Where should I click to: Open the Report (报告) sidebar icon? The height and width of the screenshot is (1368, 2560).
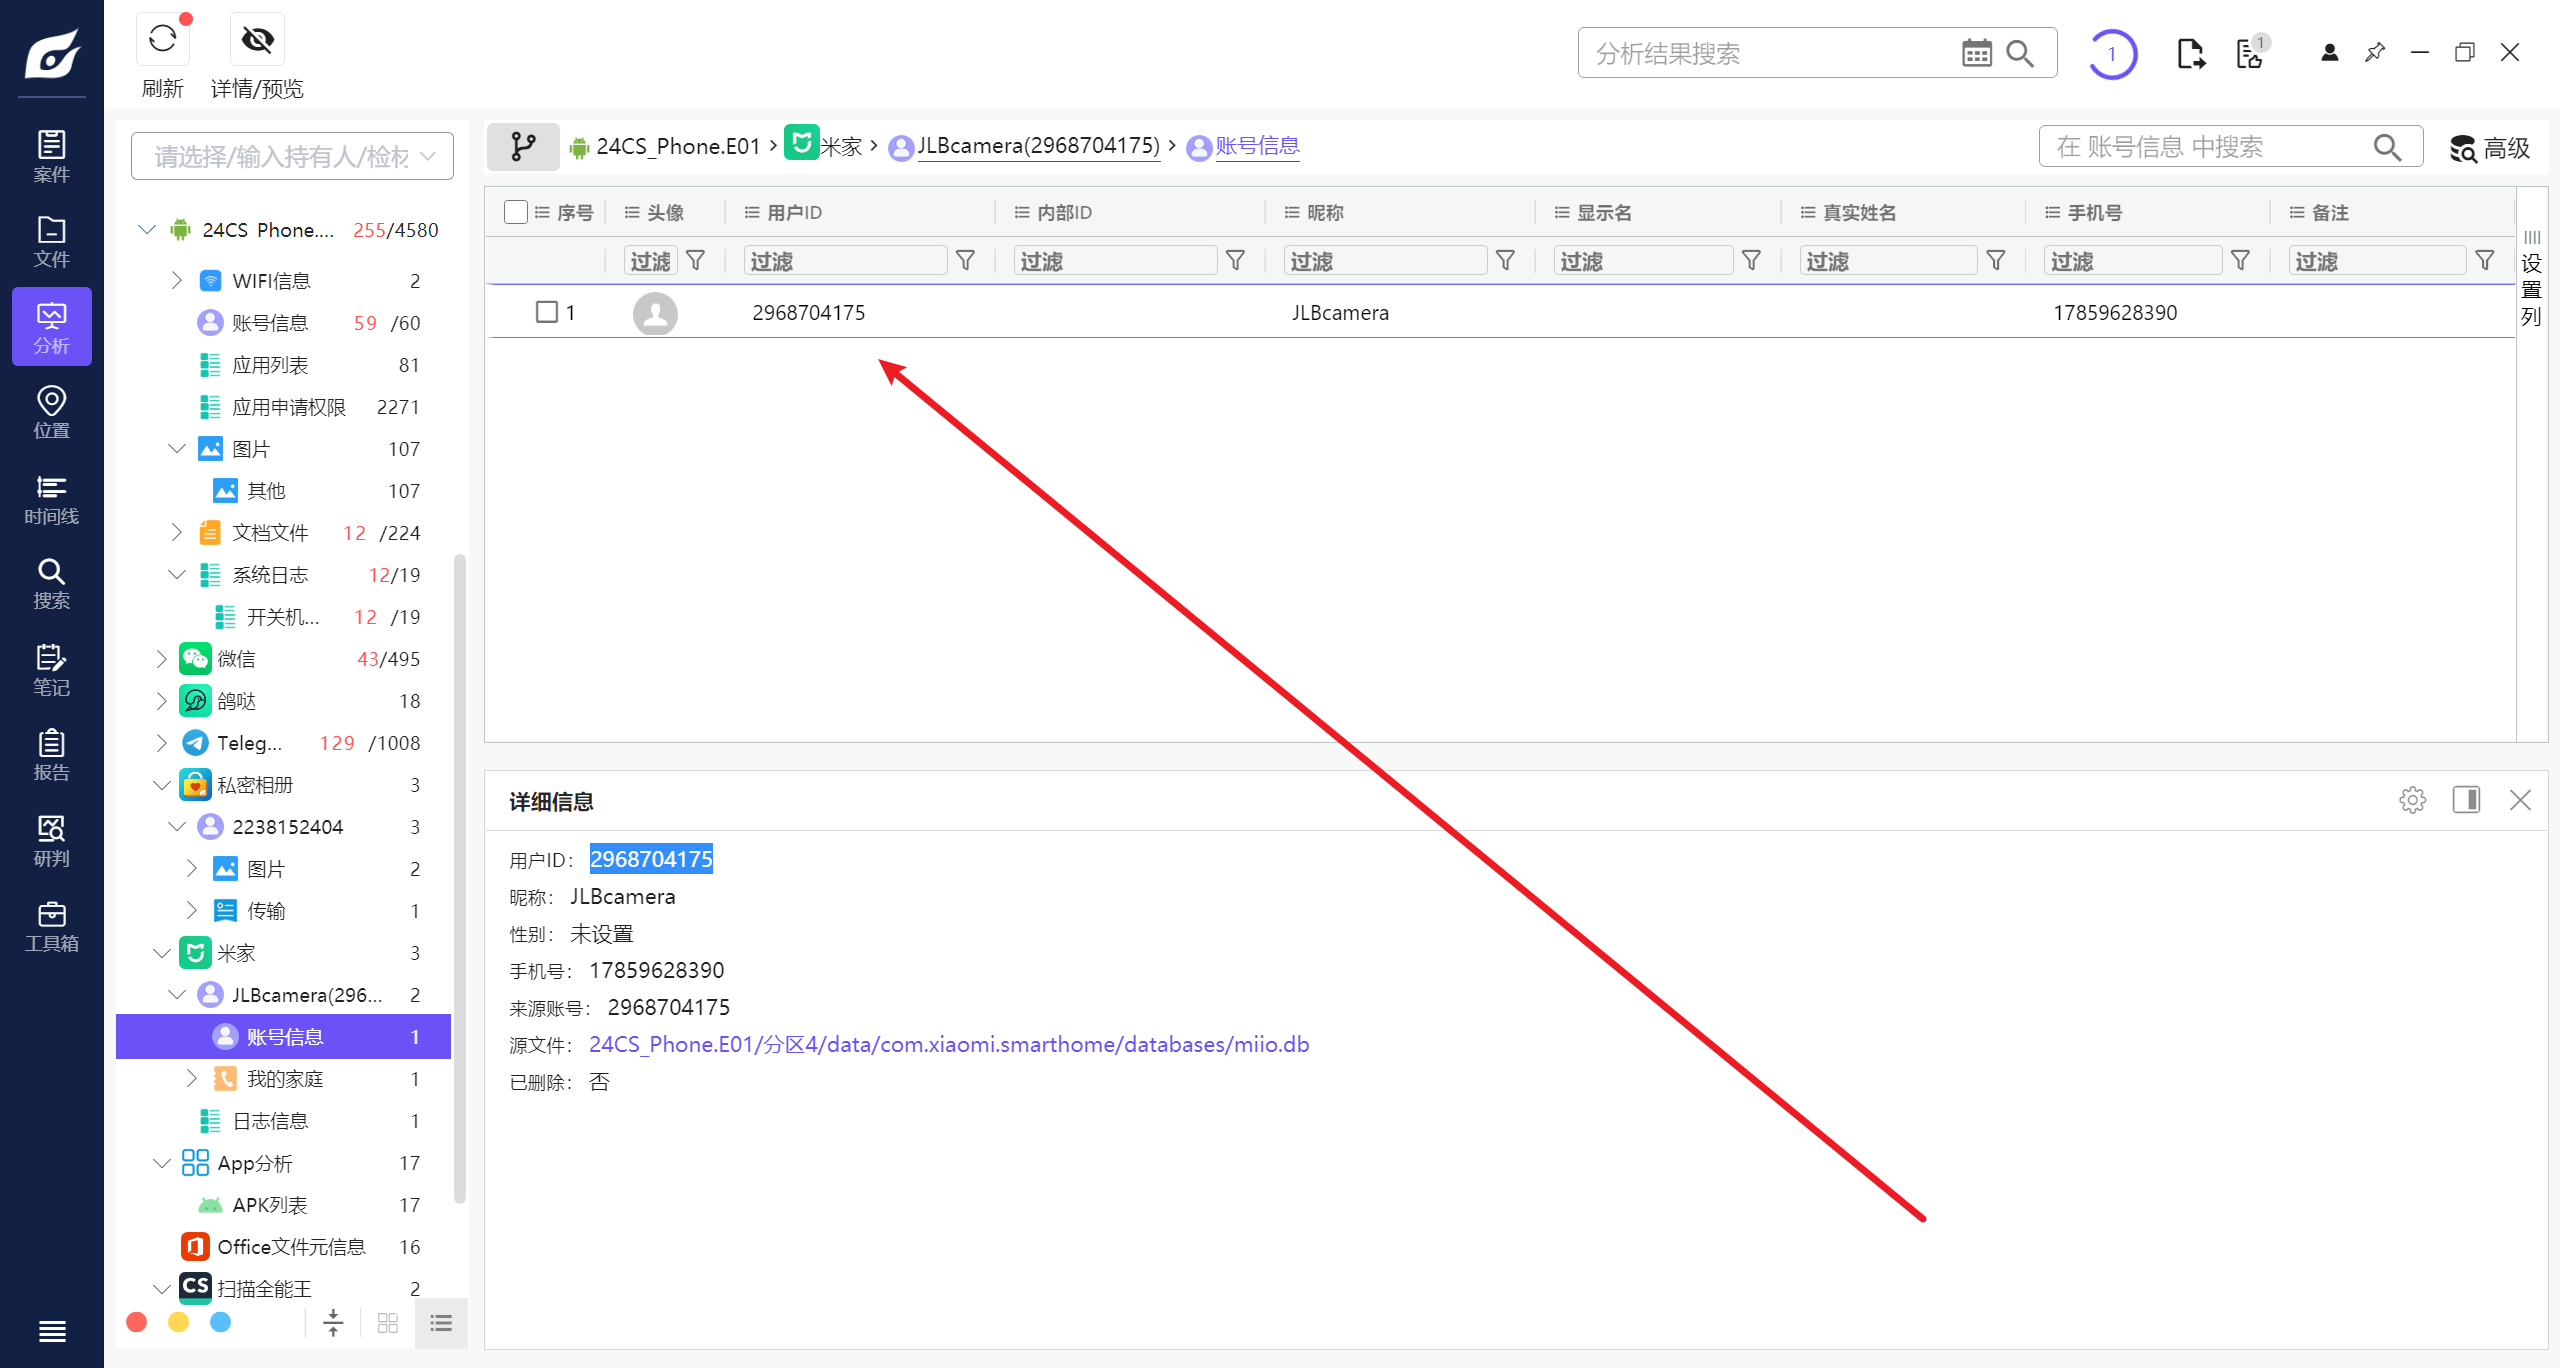[x=51, y=755]
